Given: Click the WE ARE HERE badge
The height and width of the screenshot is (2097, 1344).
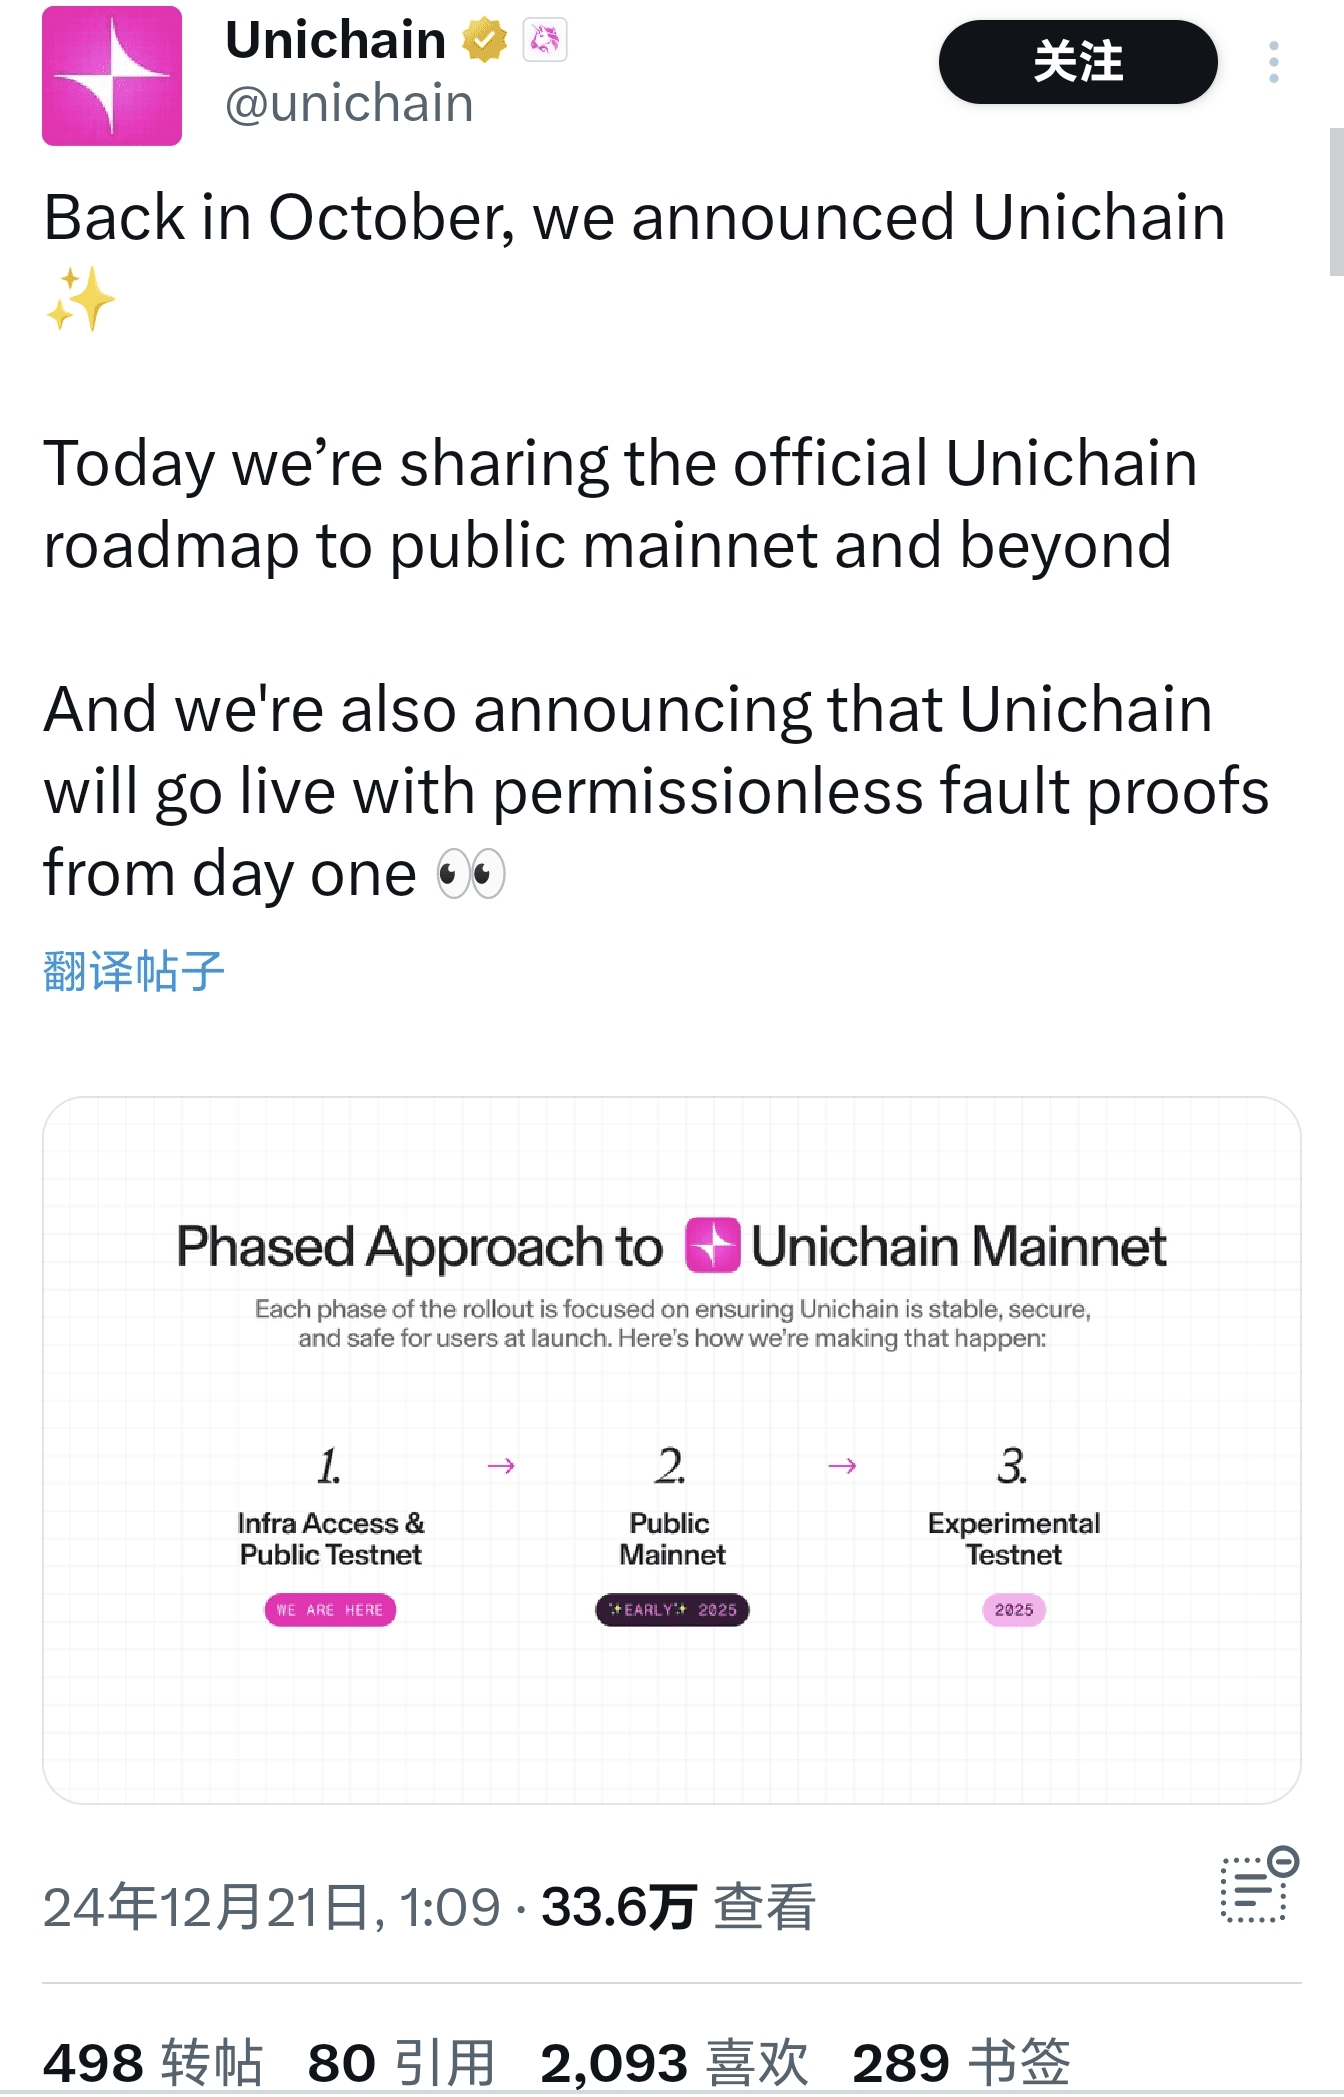Looking at the screenshot, I should (x=330, y=1610).
